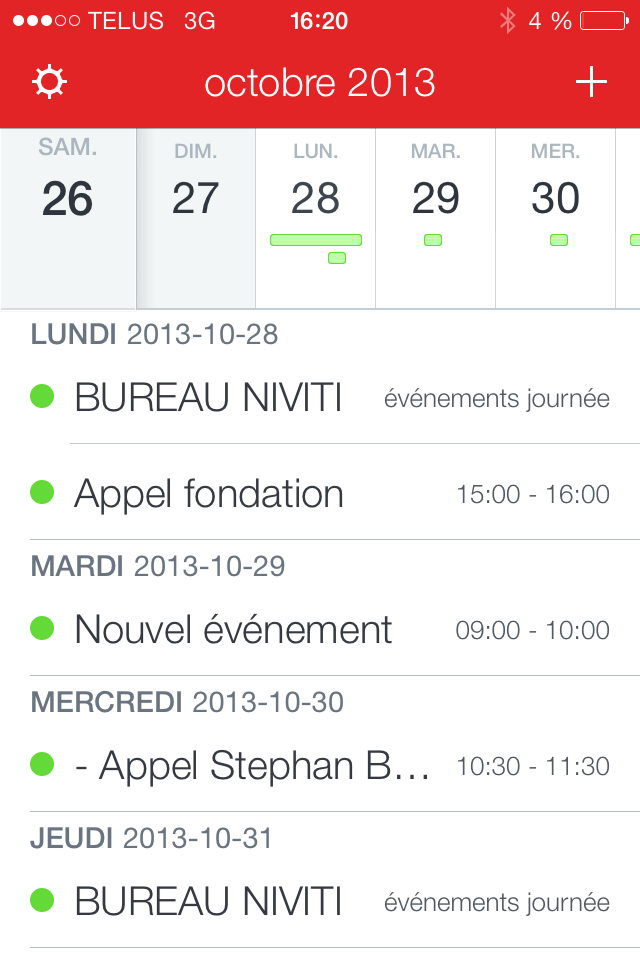Select Wednesday 30 in the week strip

(555, 219)
